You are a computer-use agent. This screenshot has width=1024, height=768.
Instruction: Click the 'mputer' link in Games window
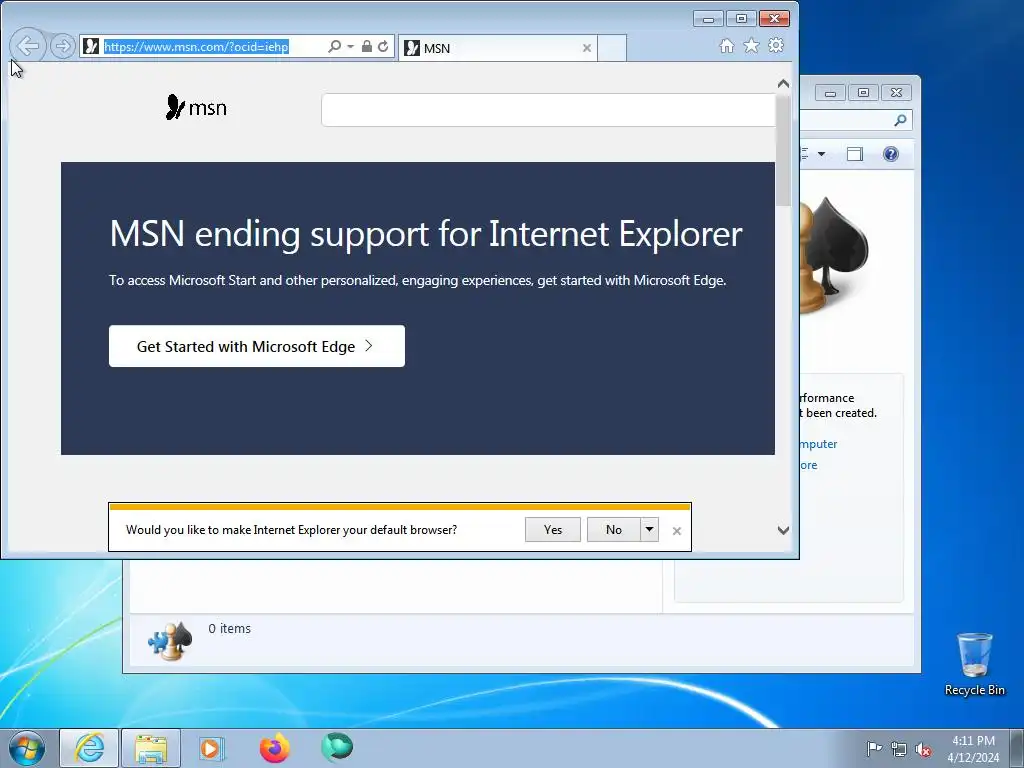click(x=818, y=444)
